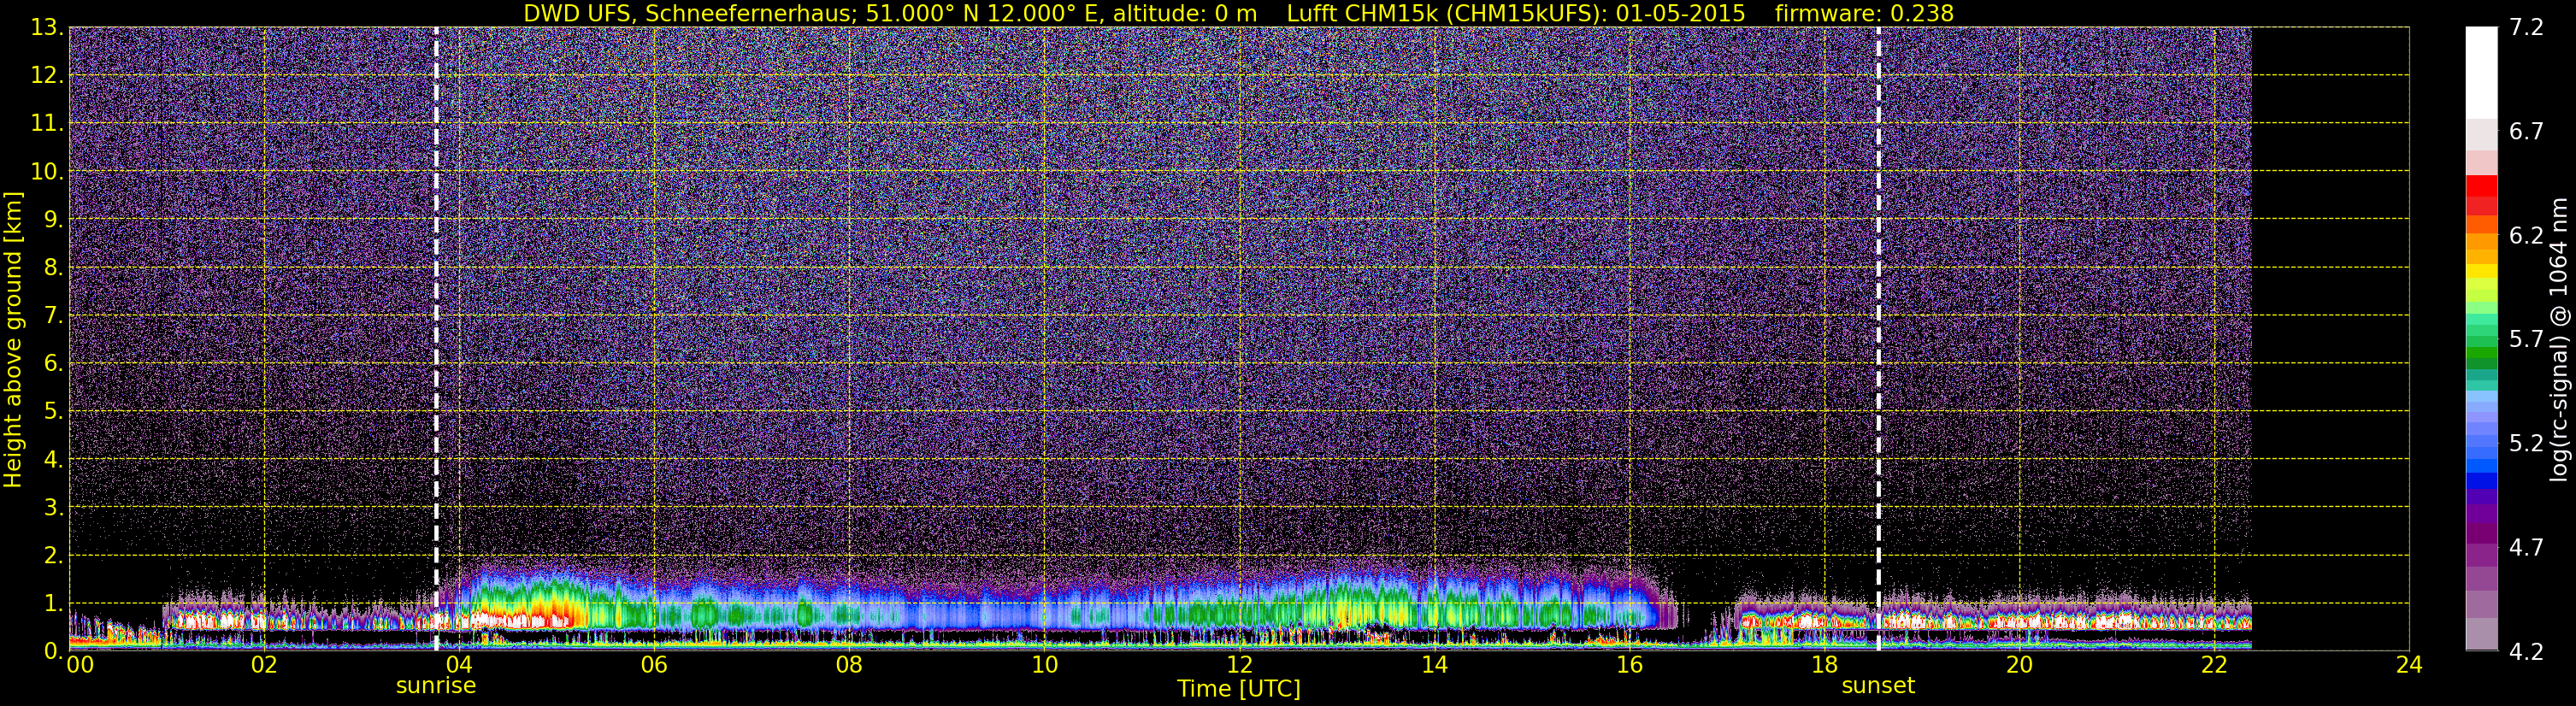Image resolution: width=2576 pixels, height=706 pixels.
Task: Click the '0.' height tick label
Action: (53, 651)
